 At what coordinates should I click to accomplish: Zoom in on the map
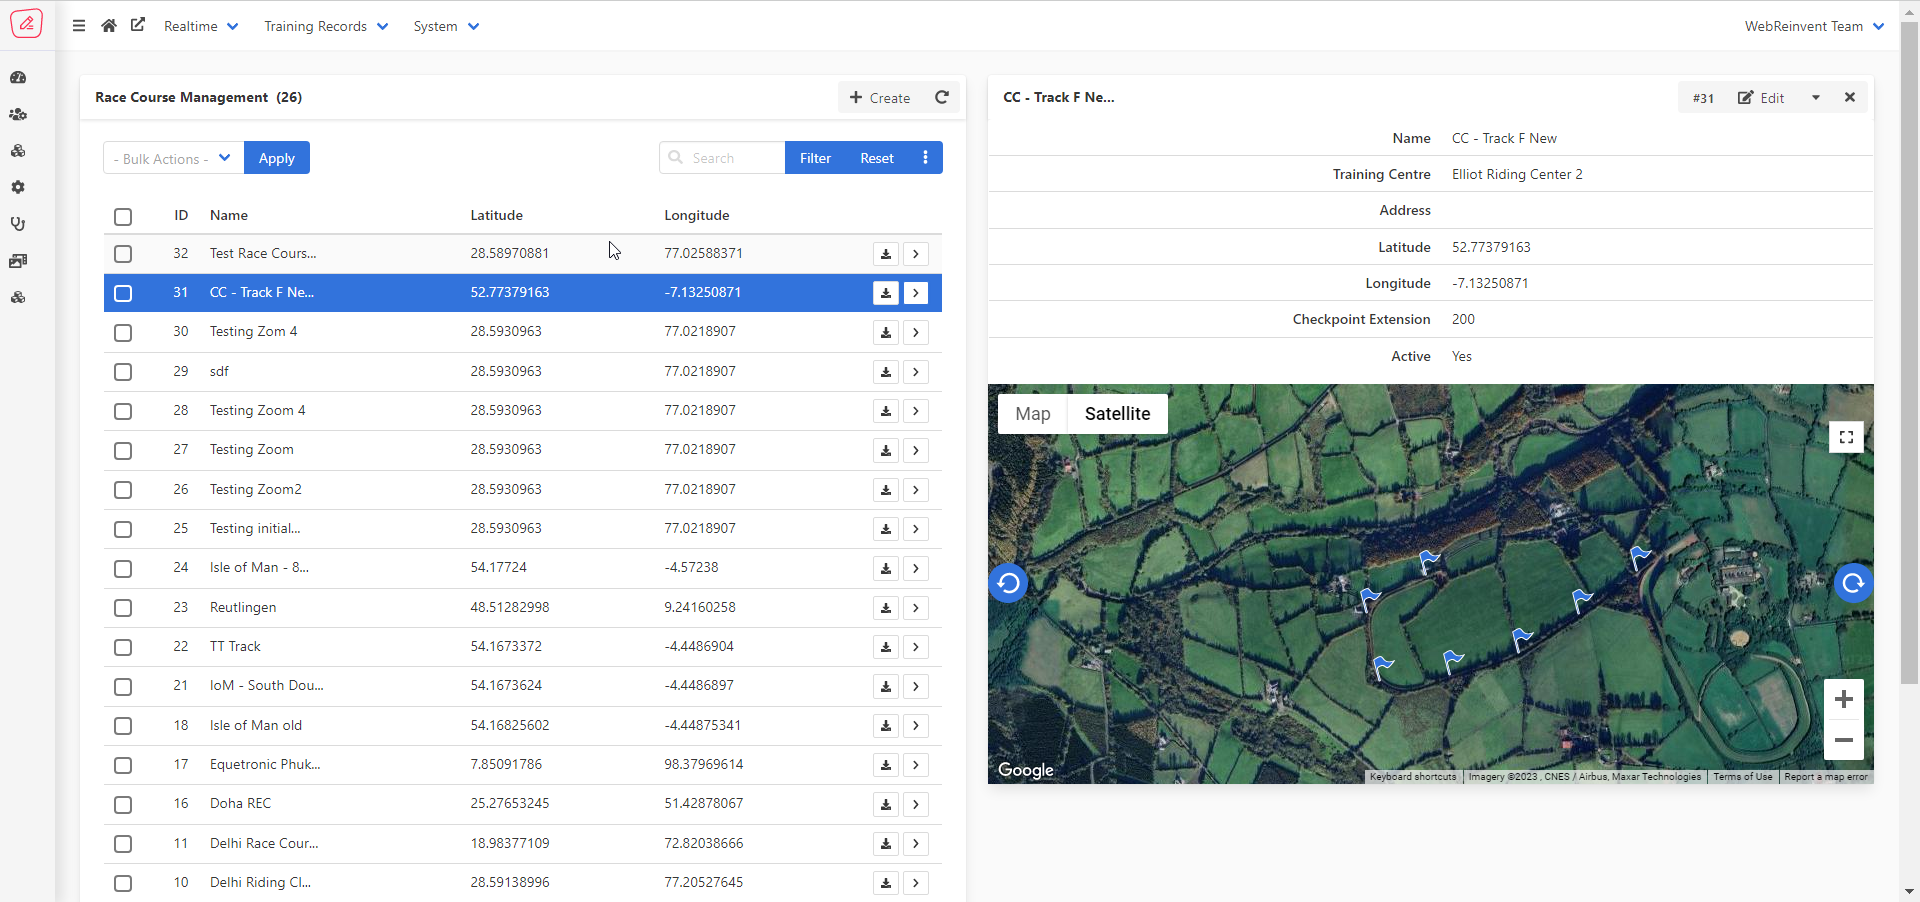[x=1843, y=700]
